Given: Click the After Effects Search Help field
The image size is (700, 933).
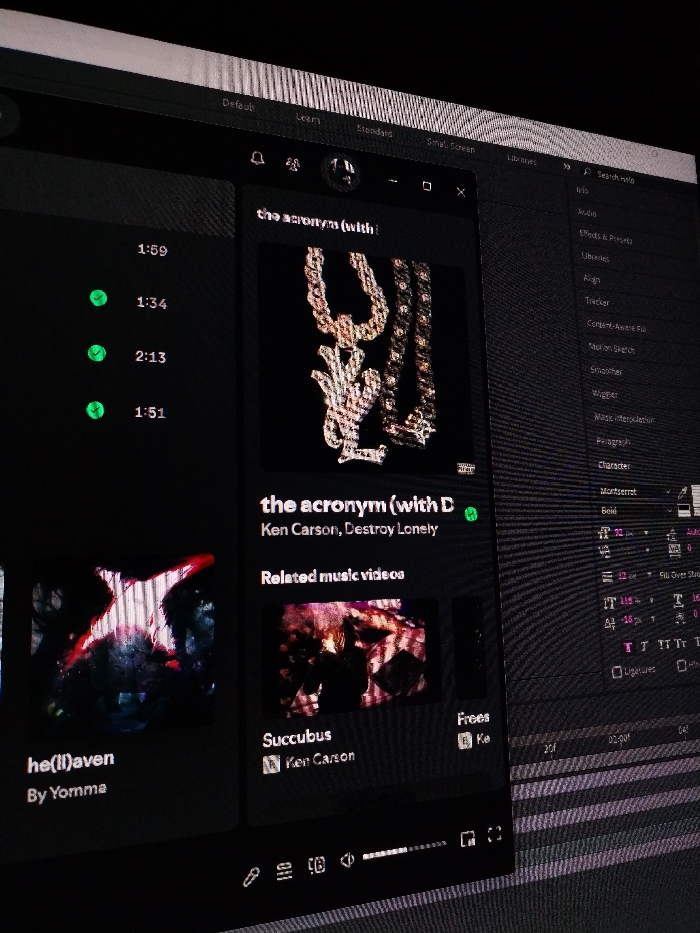Looking at the screenshot, I should click(637, 180).
